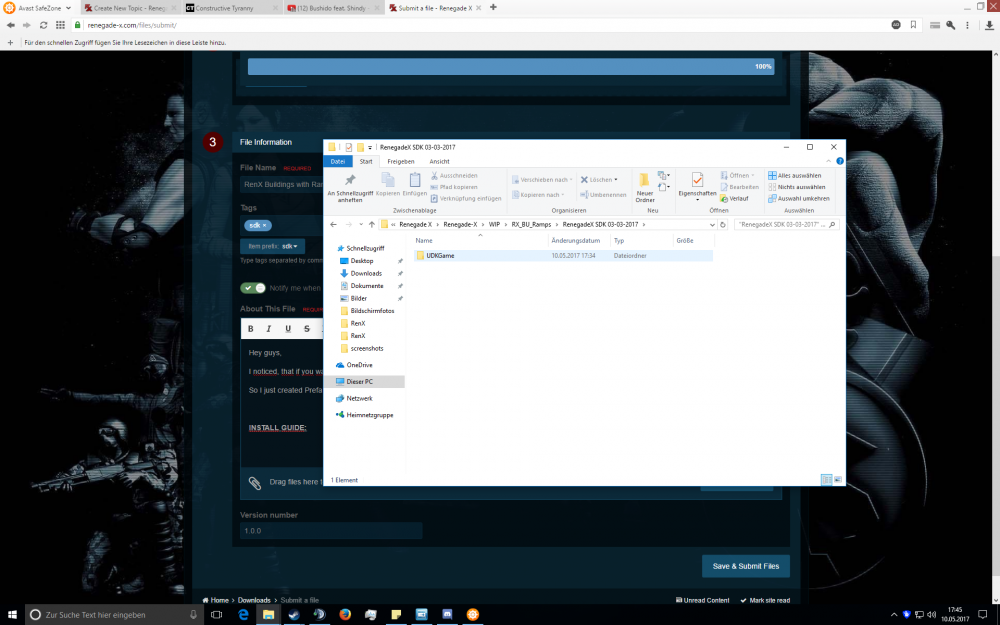Open Firefox from taskbar
The height and width of the screenshot is (625, 1000).
click(x=345, y=614)
